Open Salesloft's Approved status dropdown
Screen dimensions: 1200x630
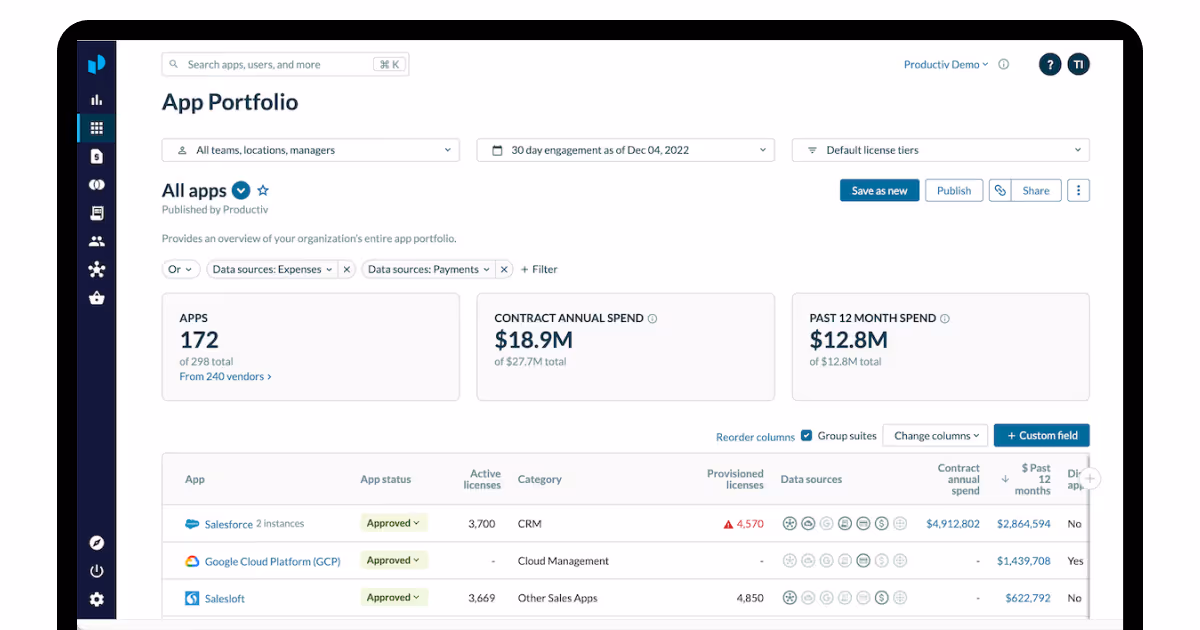pos(394,597)
